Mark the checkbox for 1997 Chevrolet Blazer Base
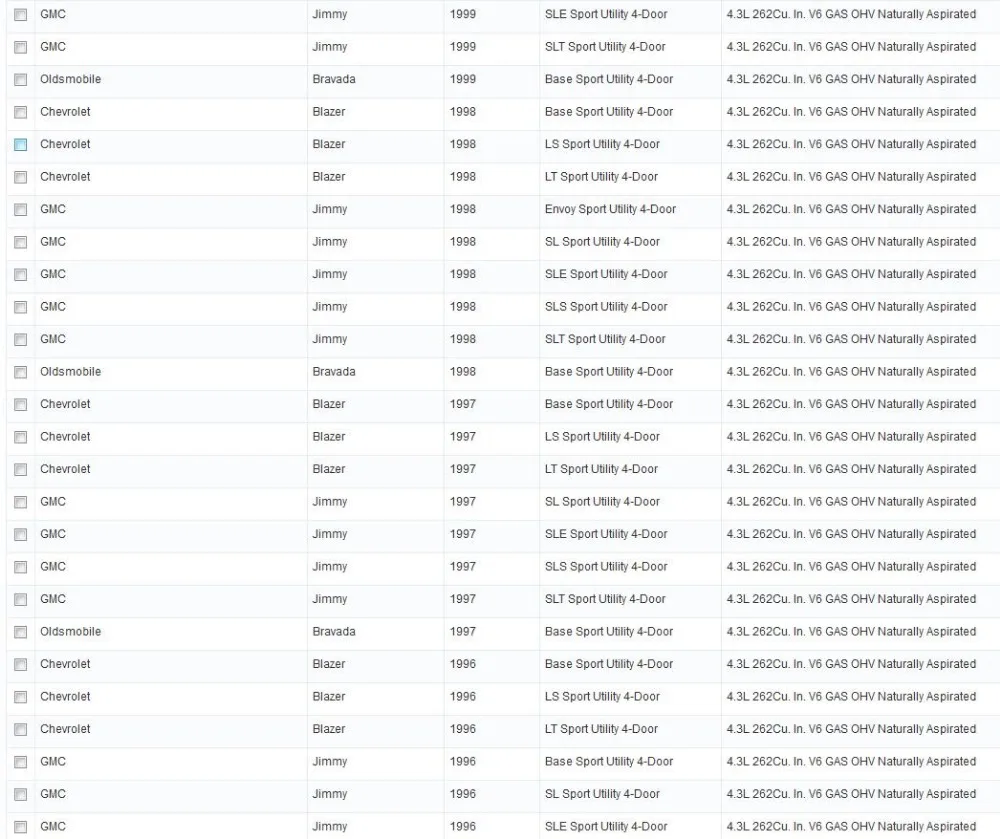Screen dimensions: 1000x839 pyautogui.click(x=20, y=405)
